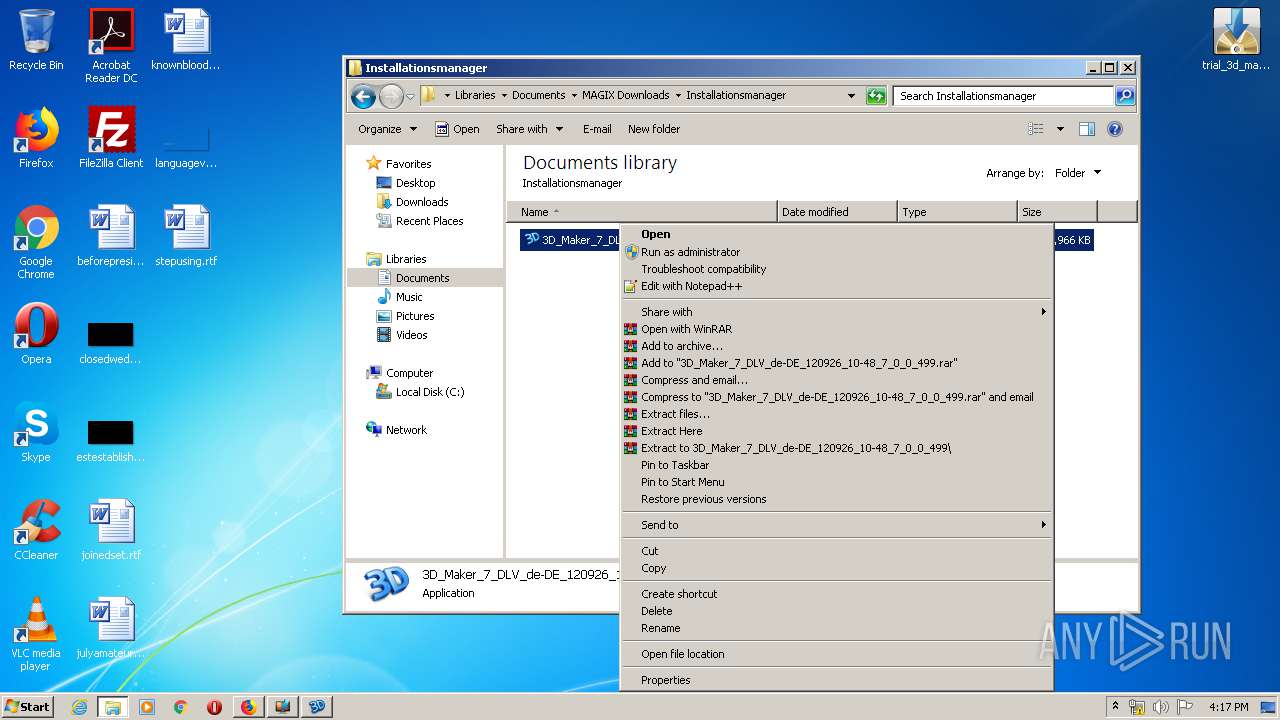1280x720 pixels.
Task: Open the Explorer help question-mark icon
Action: 1115,129
